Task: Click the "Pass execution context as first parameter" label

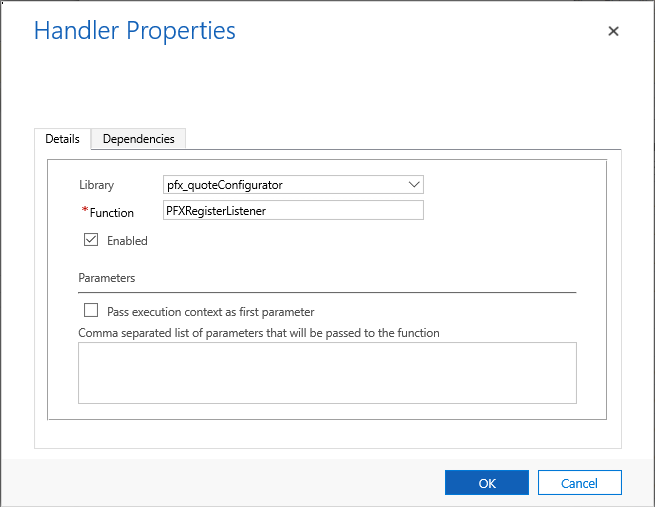Action: pos(210,312)
